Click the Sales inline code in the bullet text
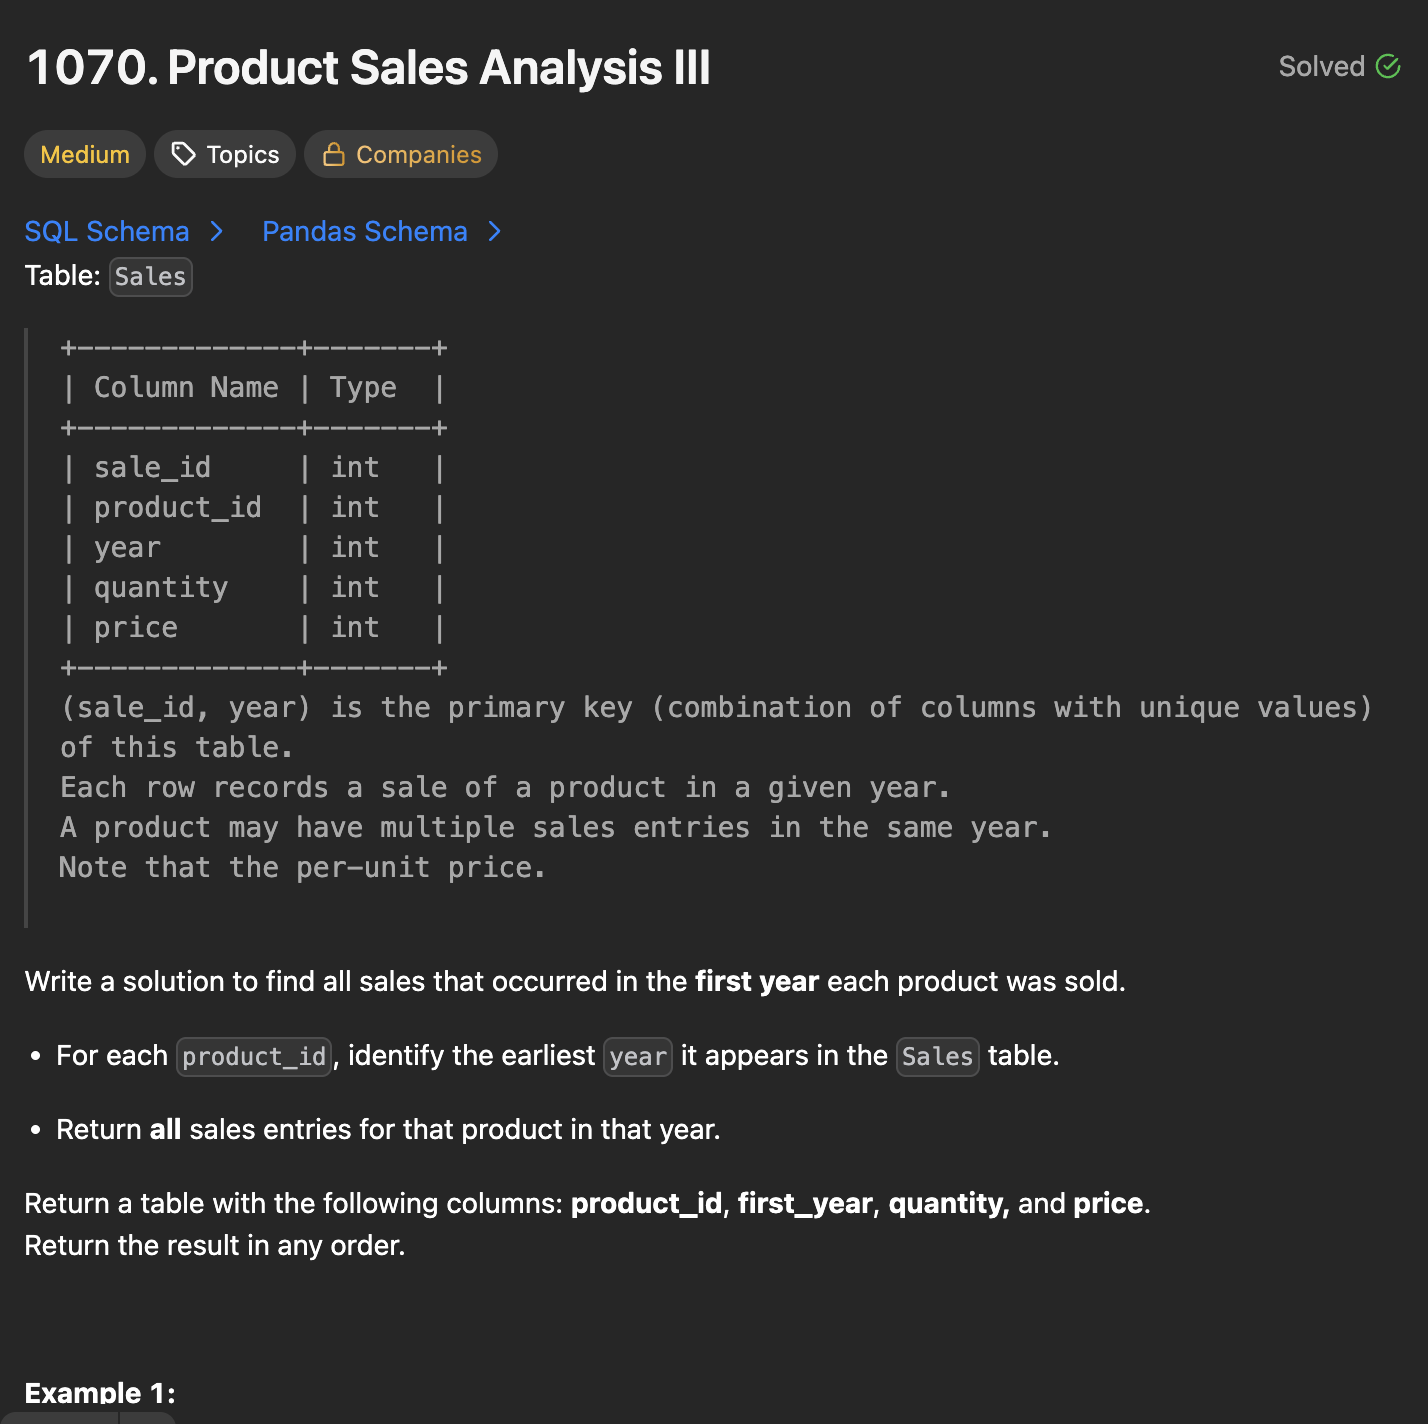 pos(937,1056)
